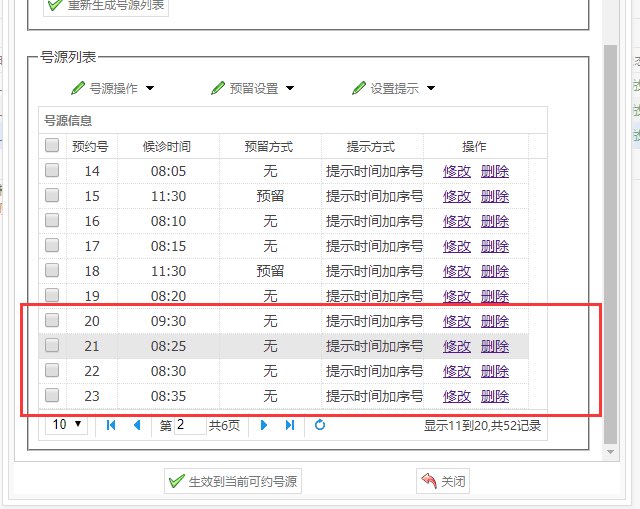Go to next page of the list
Screen dimensions: 640x509
pos(264,425)
